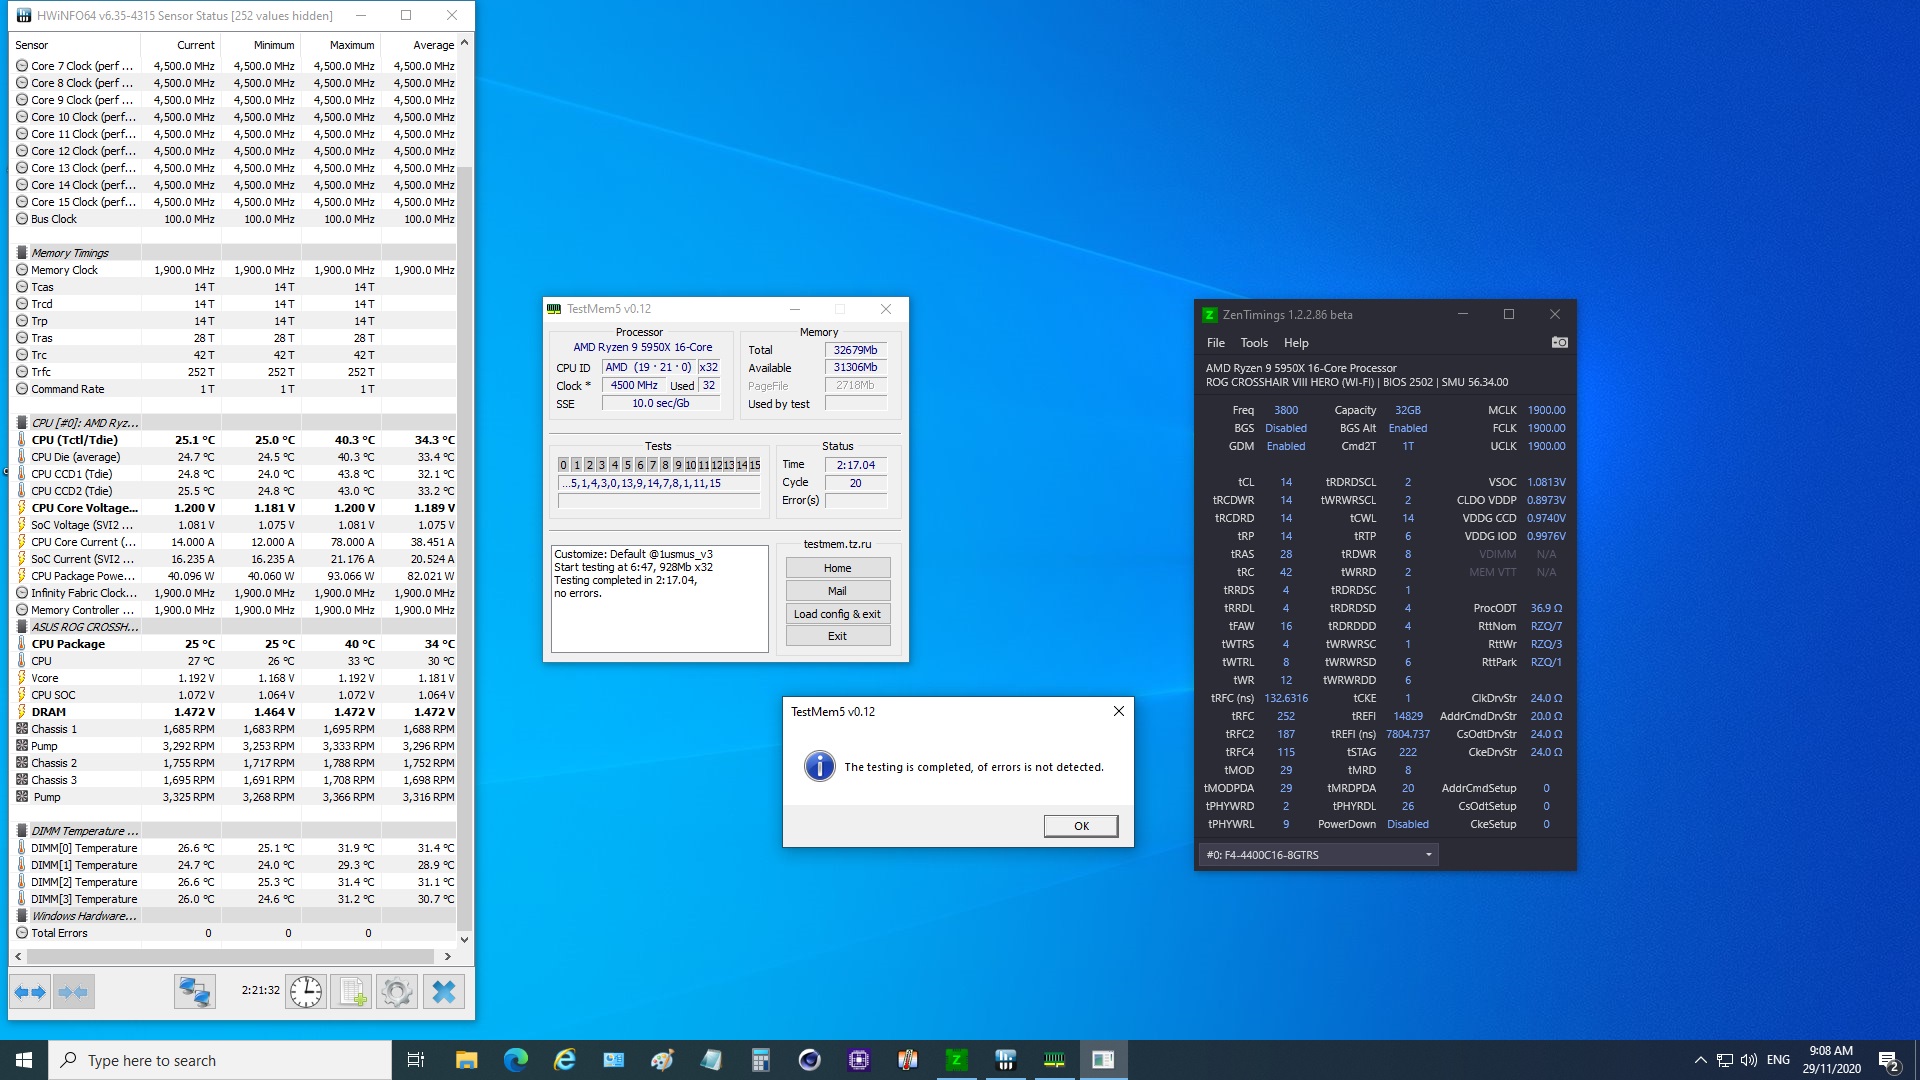Switch to HWiNFO taskbar icon
This screenshot has height=1080, width=1920.
(1005, 1060)
